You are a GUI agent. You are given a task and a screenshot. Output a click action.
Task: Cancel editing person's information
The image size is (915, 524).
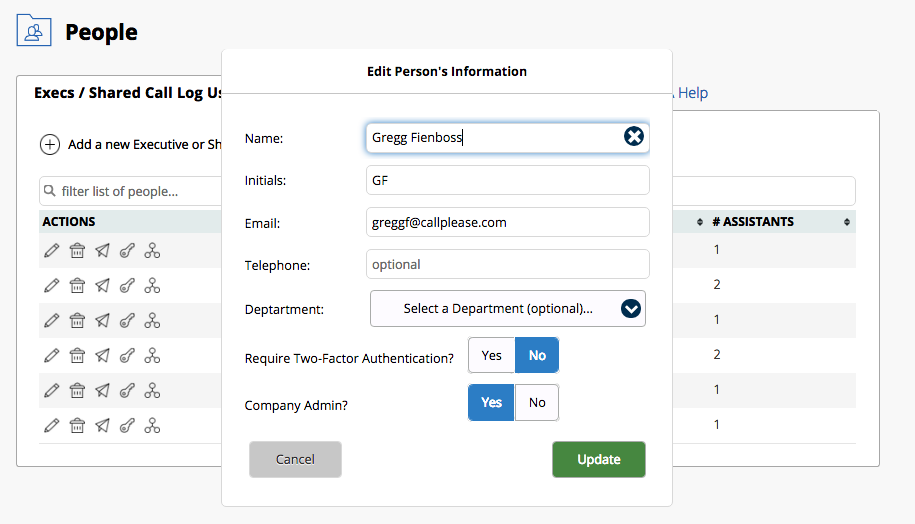[x=295, y=460]
